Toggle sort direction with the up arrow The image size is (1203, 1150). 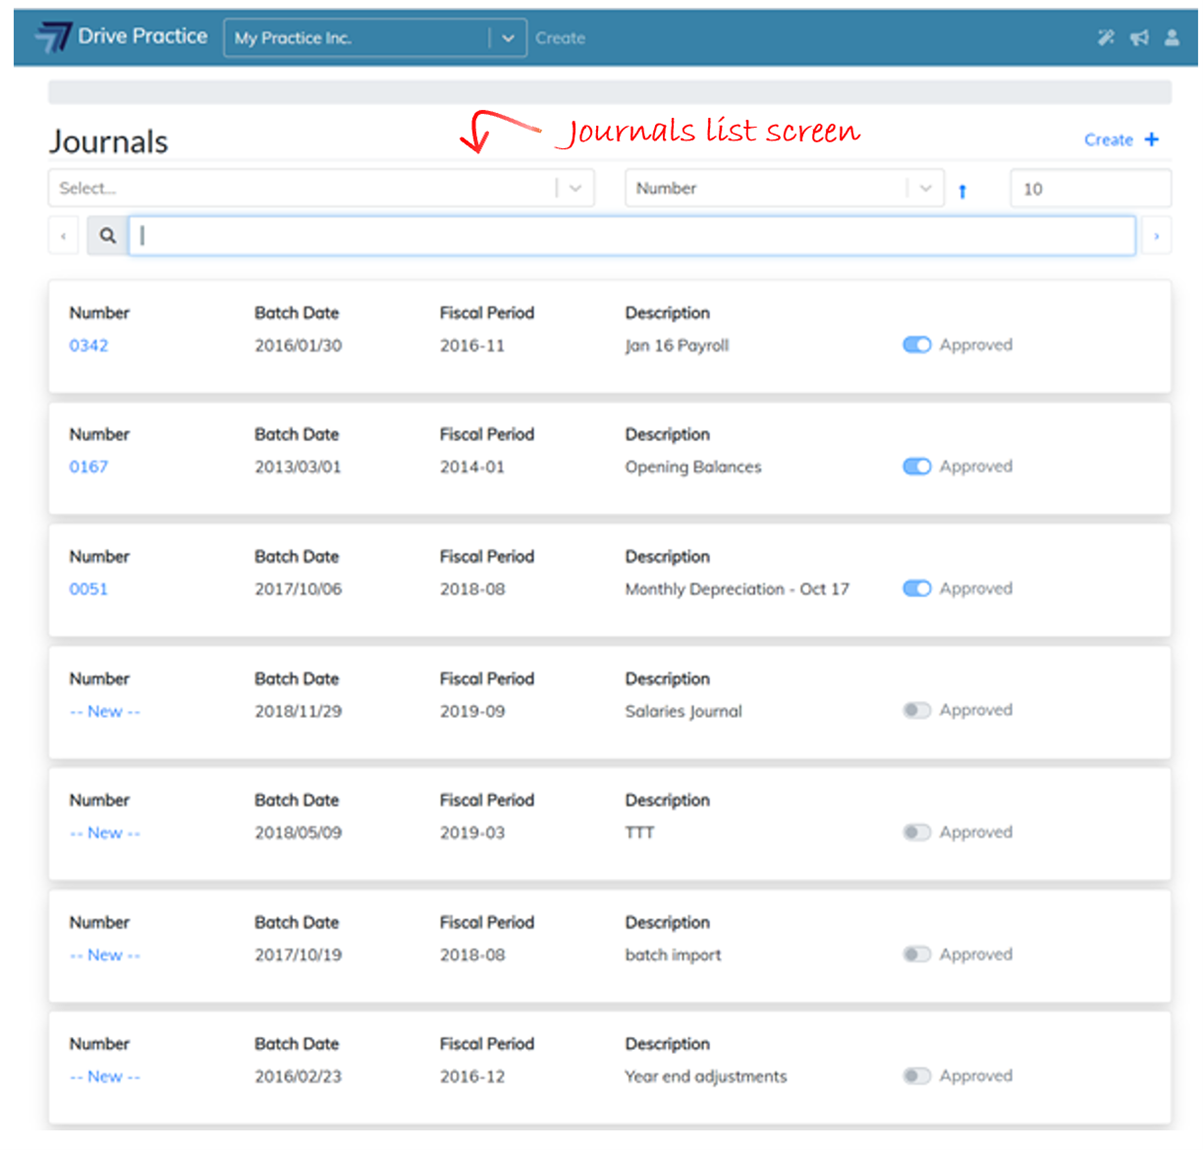pyautogui.click(x=962, y=190)
